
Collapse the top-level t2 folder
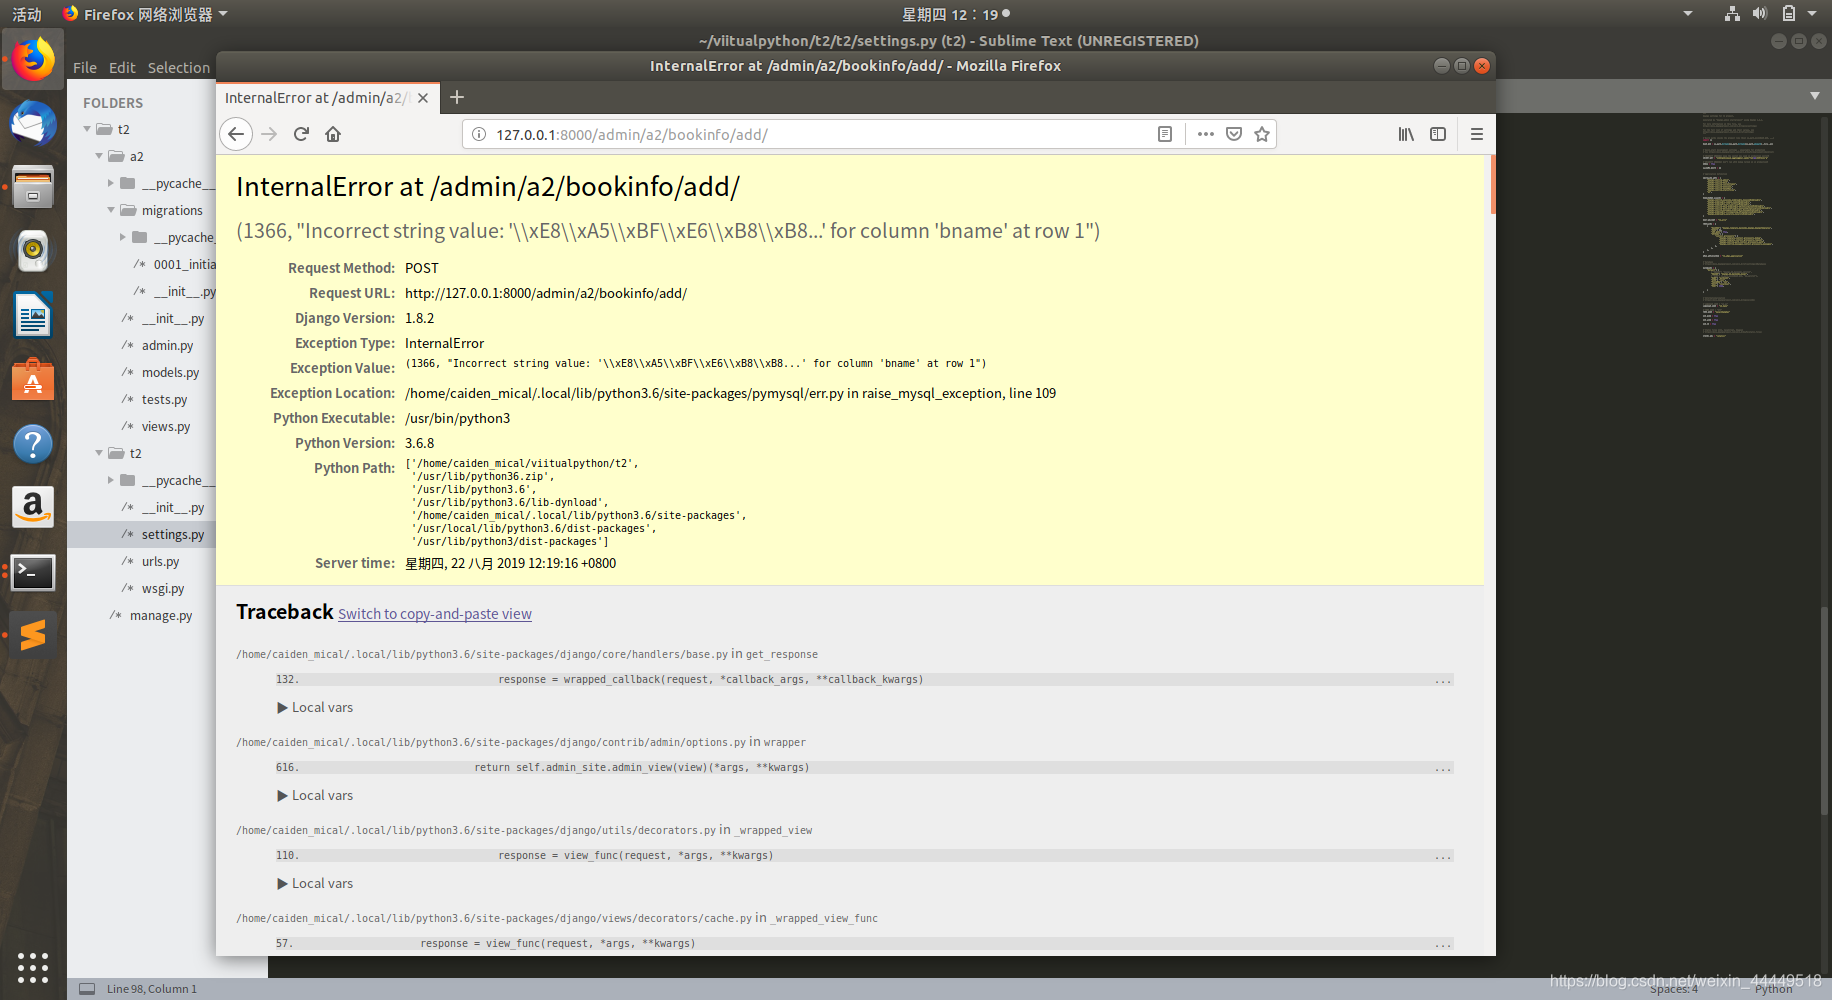(87, 129)
